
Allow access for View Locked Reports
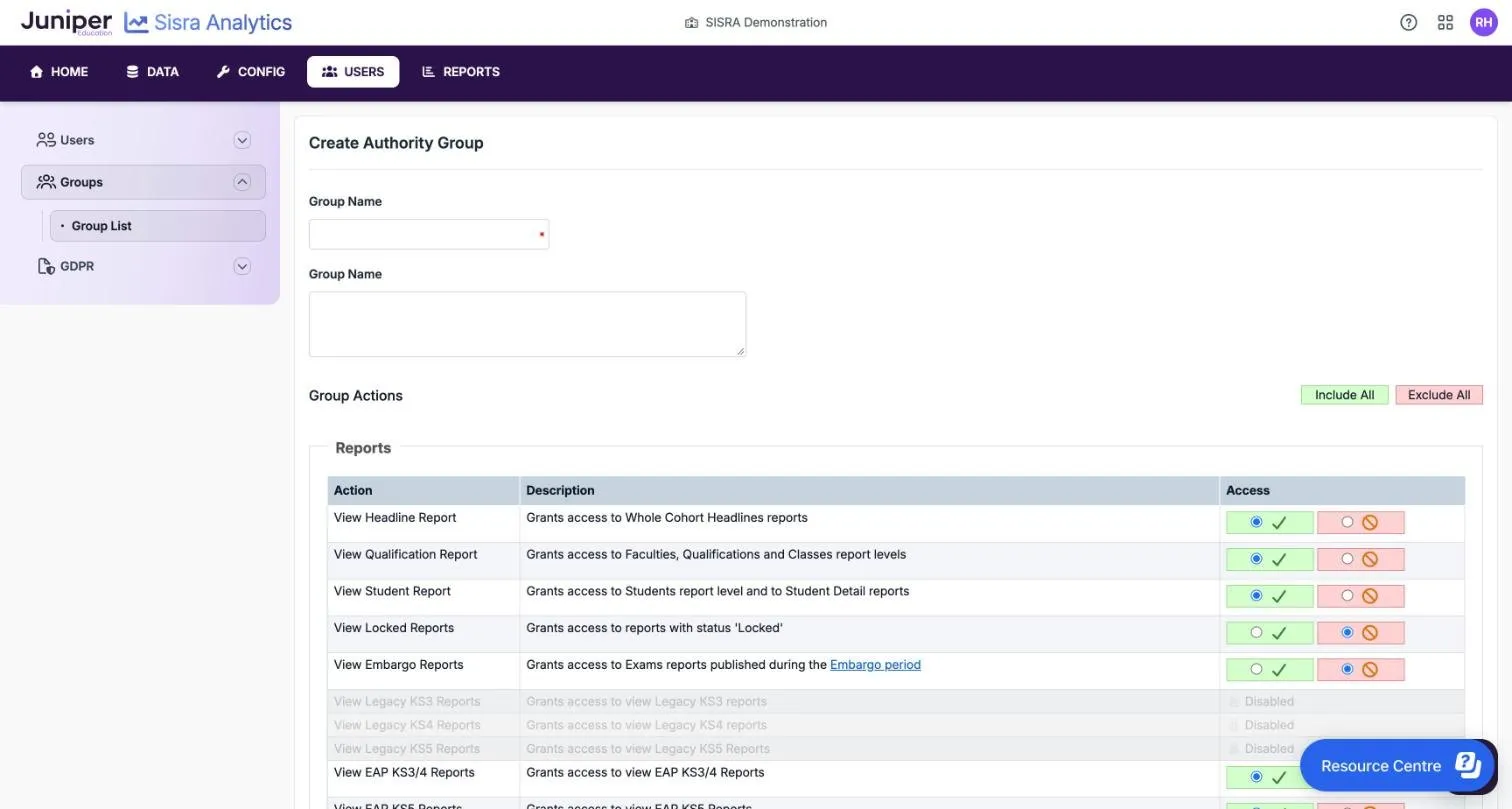[1256, 633]
